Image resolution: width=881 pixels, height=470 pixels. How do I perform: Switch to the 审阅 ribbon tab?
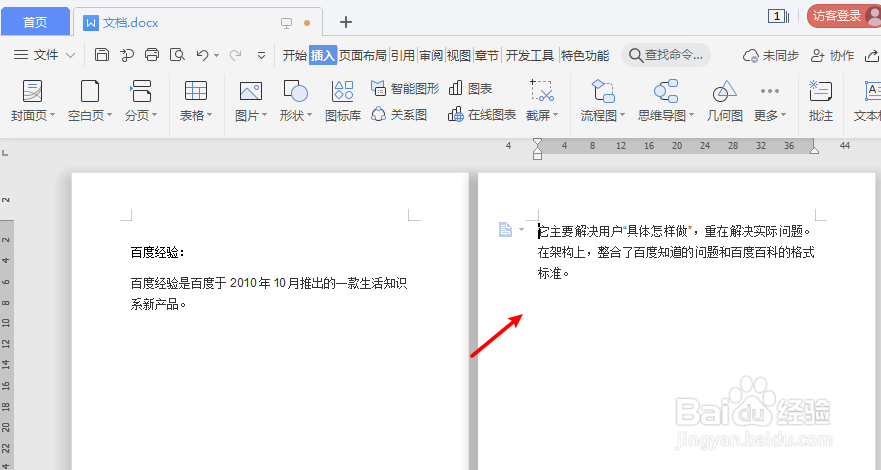click(x=431, y=55)
